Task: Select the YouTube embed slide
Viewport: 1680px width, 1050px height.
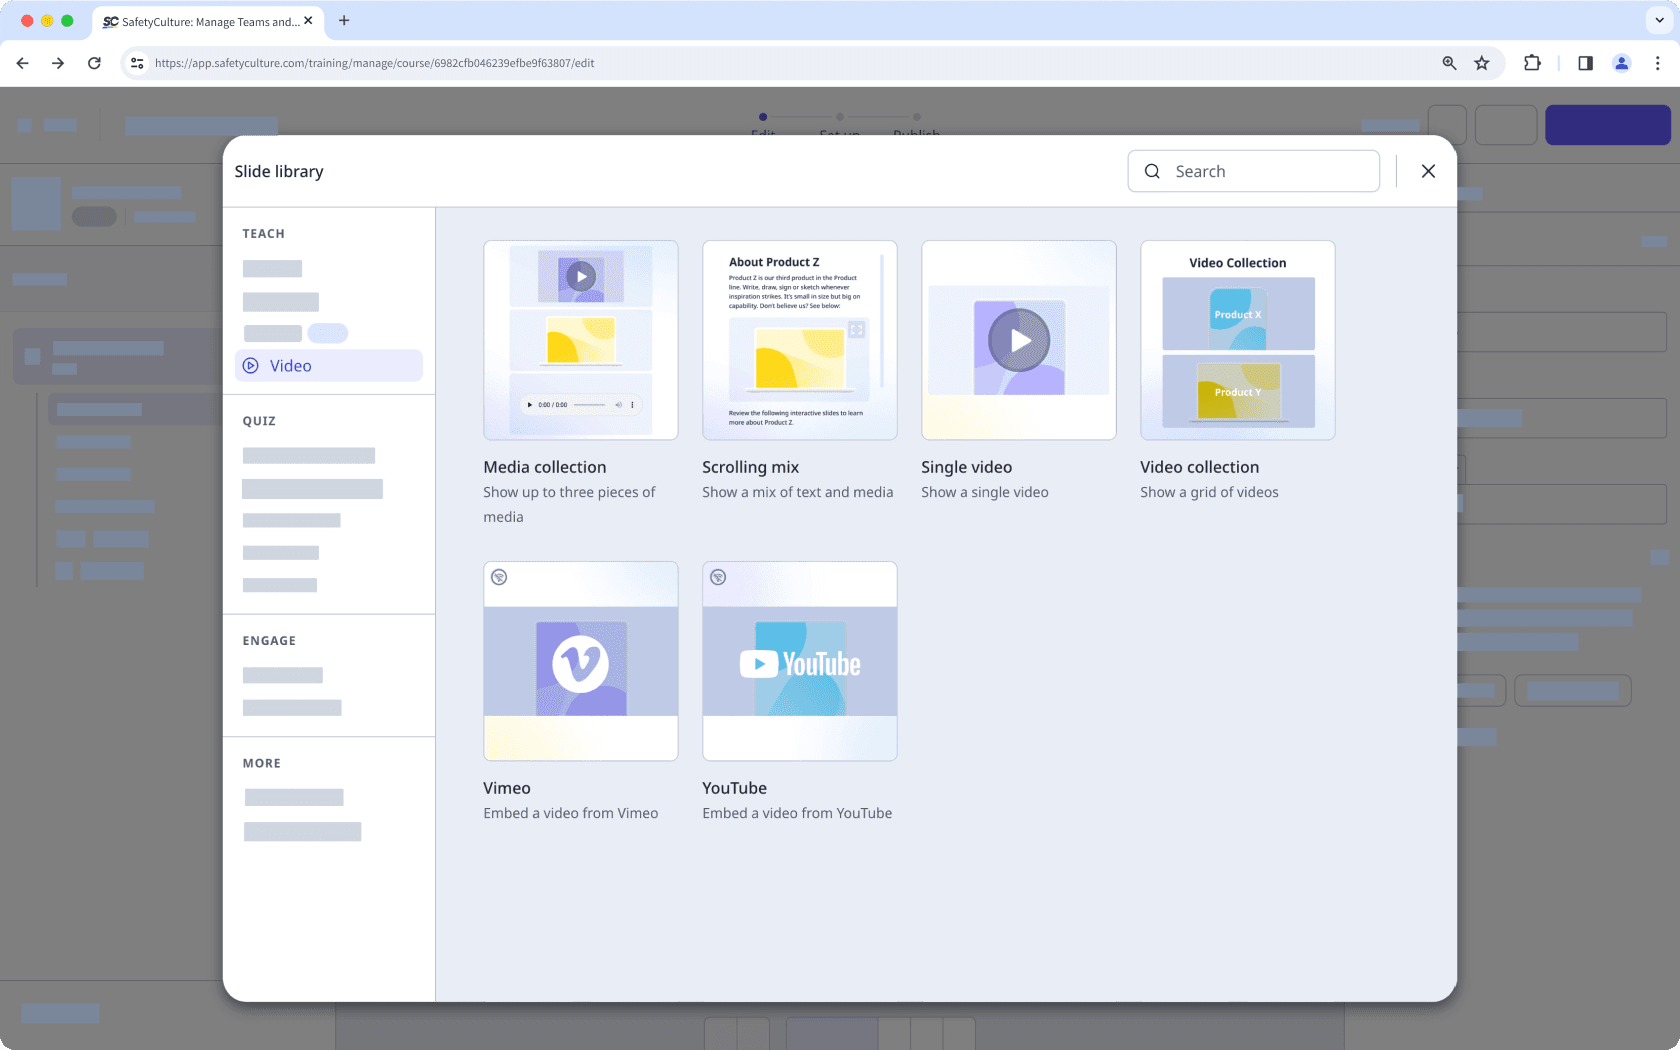Action: click(799, 661)
